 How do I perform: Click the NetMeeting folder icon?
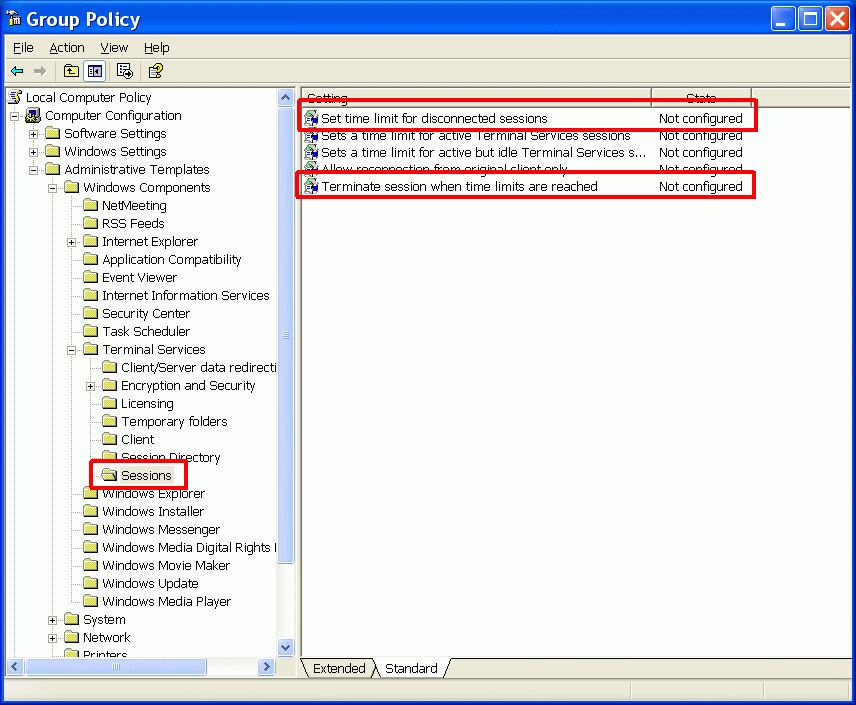91,205
